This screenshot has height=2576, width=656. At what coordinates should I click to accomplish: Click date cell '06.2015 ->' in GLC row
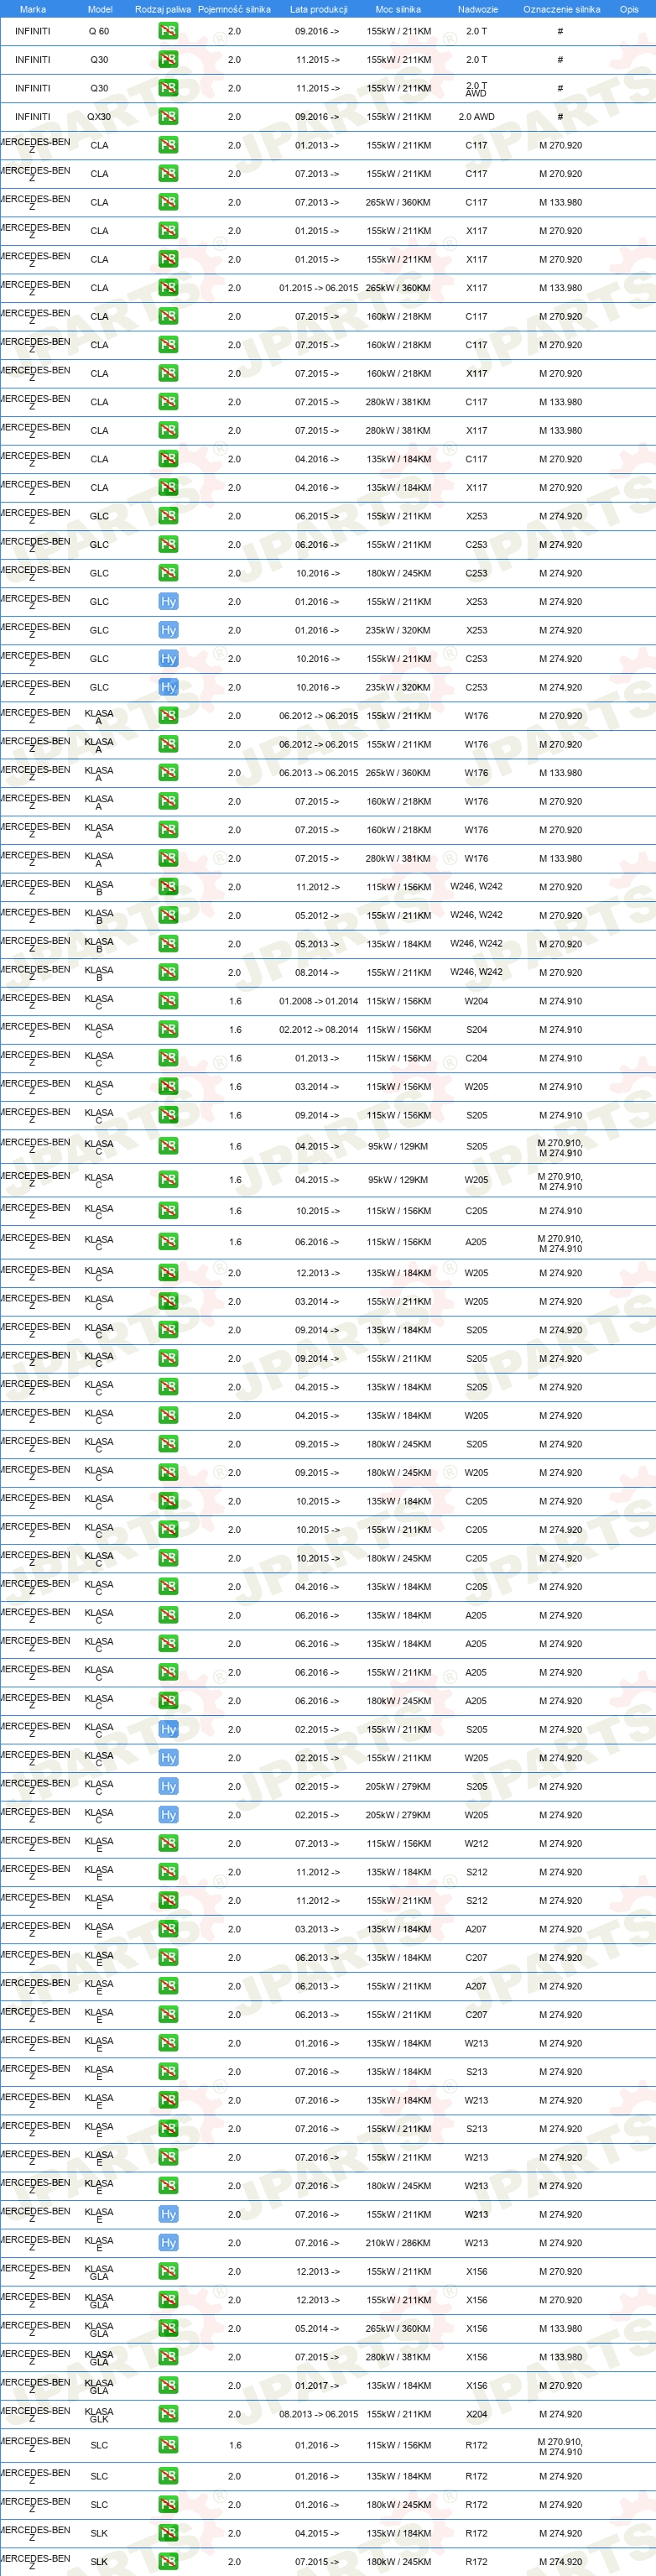coord(317,516)
